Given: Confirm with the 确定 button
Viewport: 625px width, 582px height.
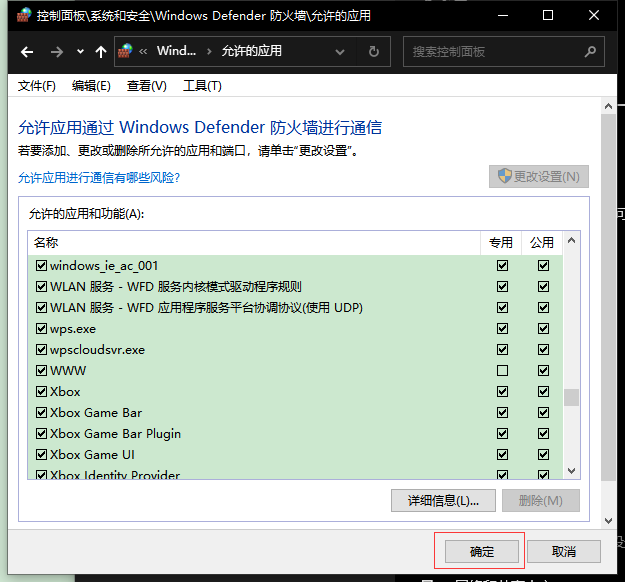Looking at the screenshot, I should click(482, 552).
